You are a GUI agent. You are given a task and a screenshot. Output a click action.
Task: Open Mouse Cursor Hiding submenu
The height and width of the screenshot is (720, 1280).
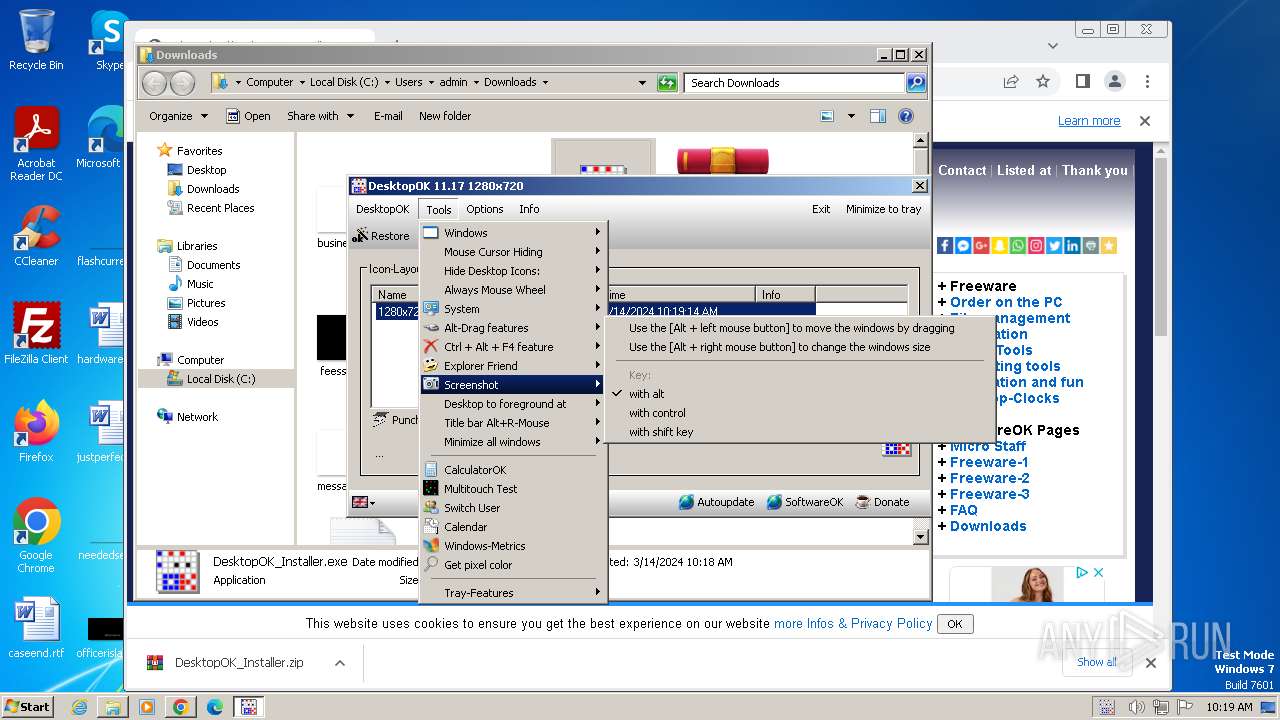tap(513, 252)
